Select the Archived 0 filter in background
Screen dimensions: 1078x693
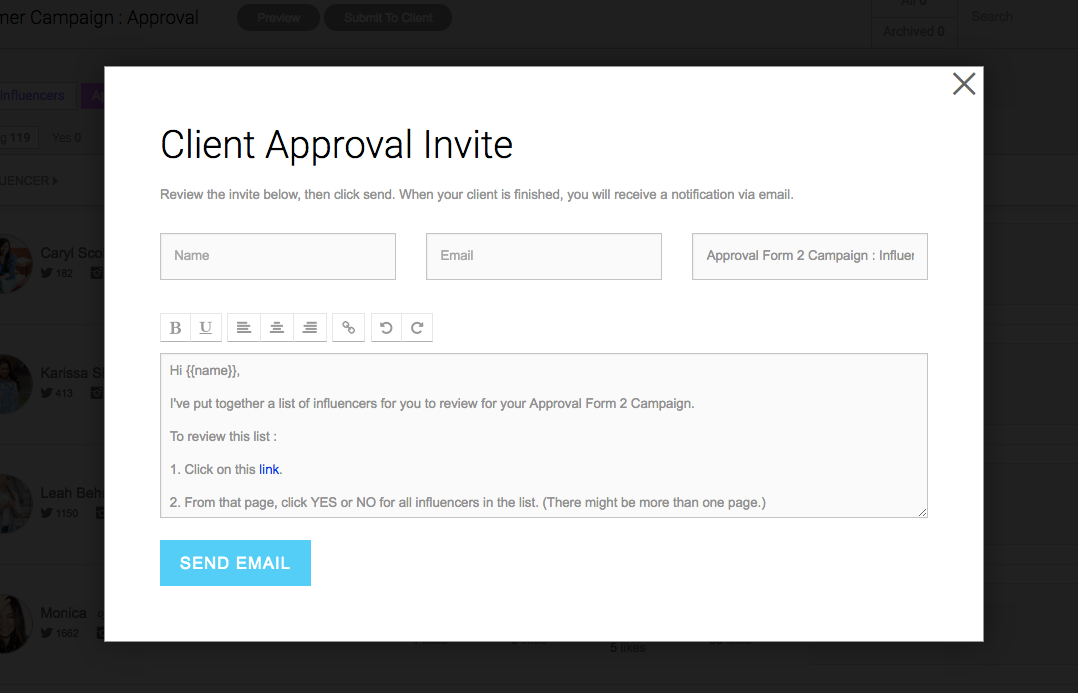pyautogui.click(x=914, y=32)
